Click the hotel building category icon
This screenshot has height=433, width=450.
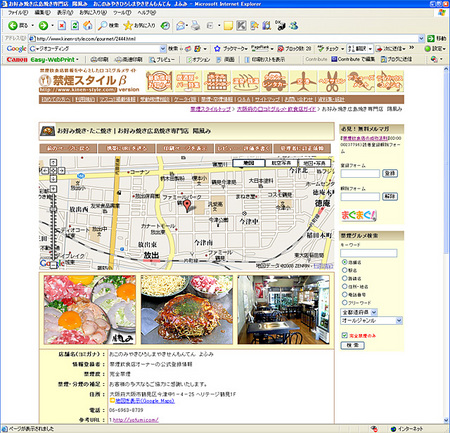point(217,81)
